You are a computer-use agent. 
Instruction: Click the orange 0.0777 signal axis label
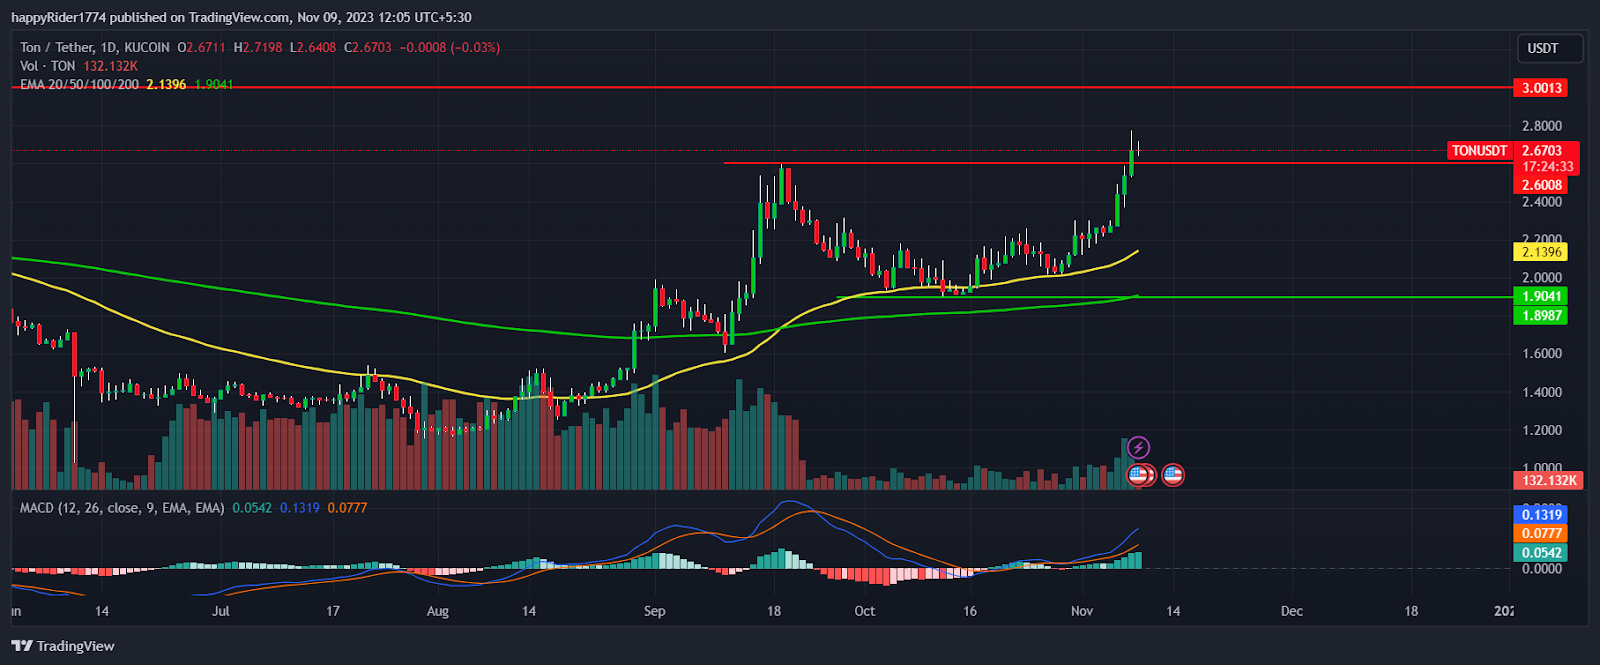coord(1541,534)
